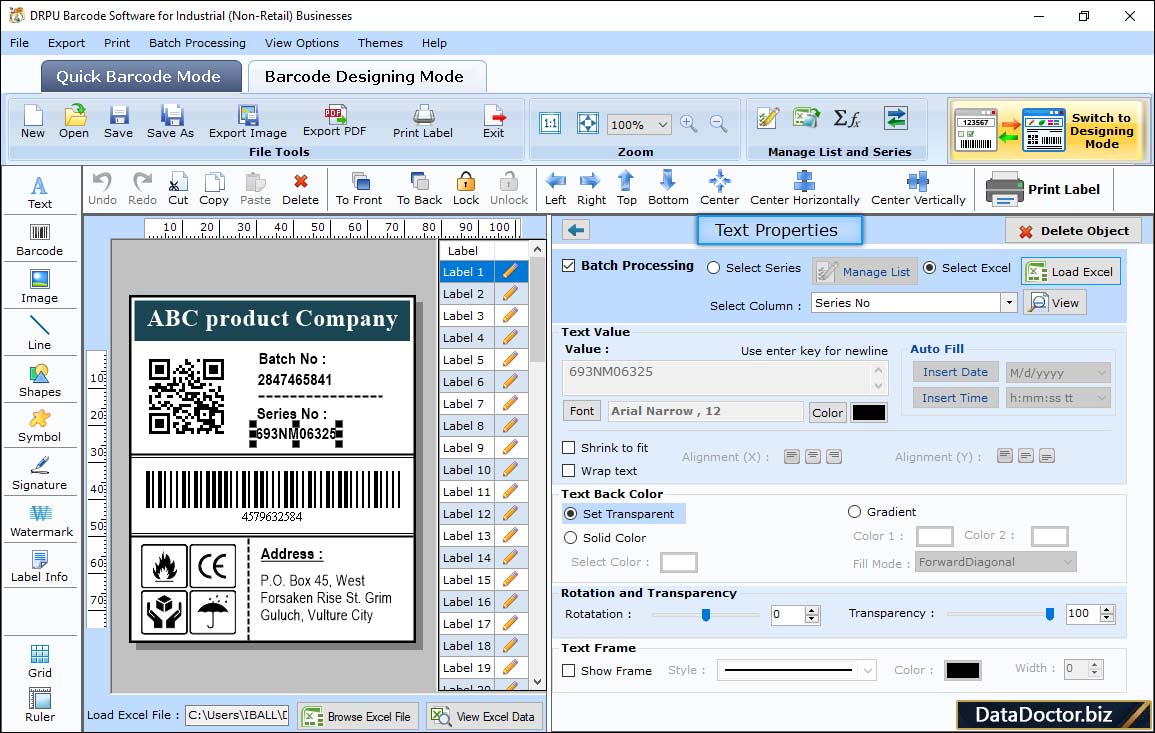Click the Exit icon
This screenshot has width=1155, height=733.
pos(494,122)
